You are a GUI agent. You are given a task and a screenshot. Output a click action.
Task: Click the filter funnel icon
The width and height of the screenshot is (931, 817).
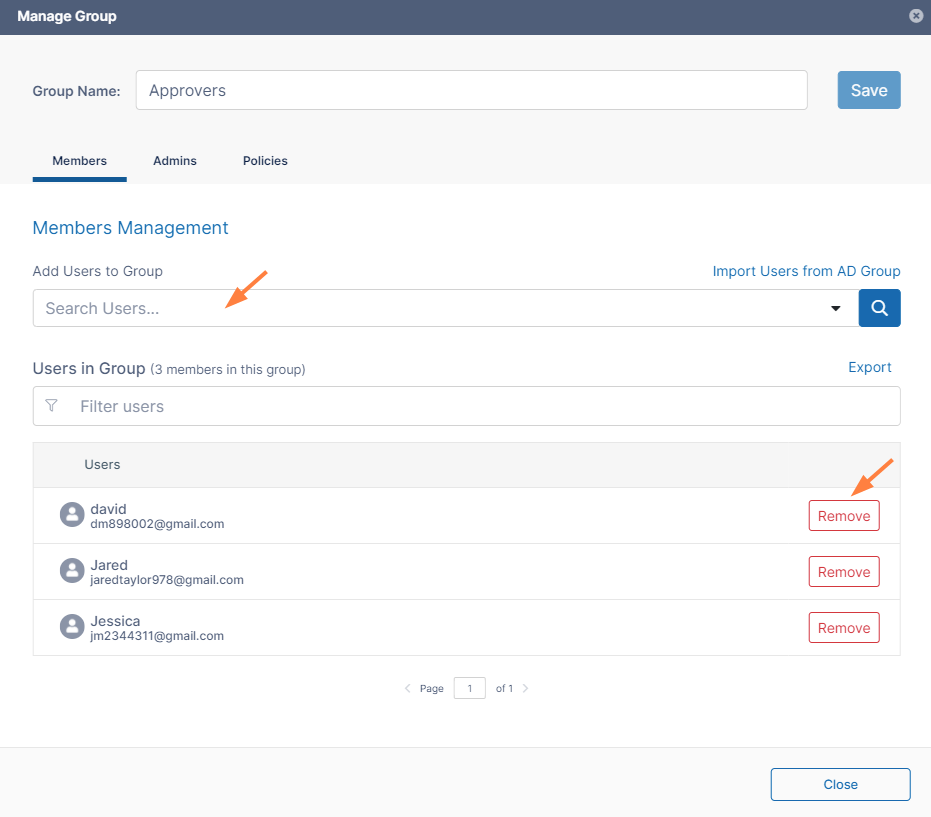[x=52, y=406]
